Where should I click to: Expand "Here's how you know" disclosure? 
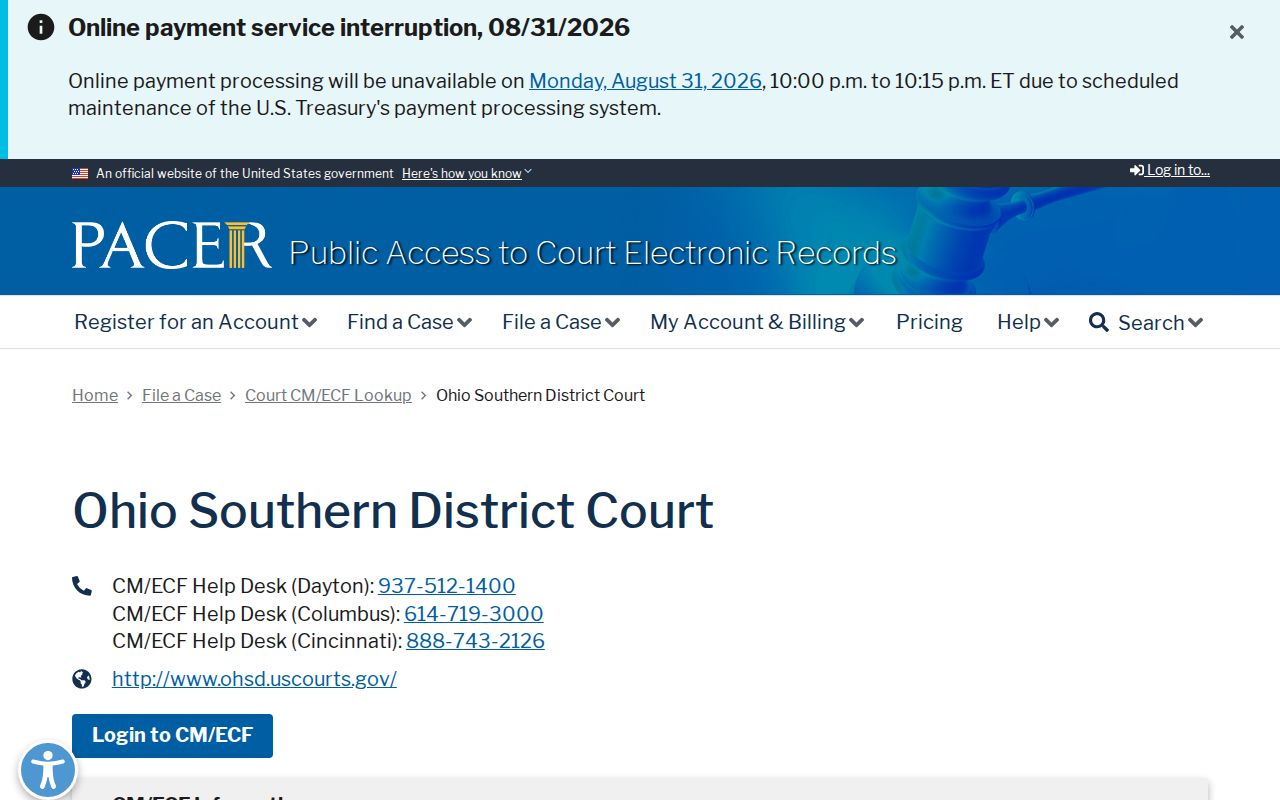click(467, 173)
